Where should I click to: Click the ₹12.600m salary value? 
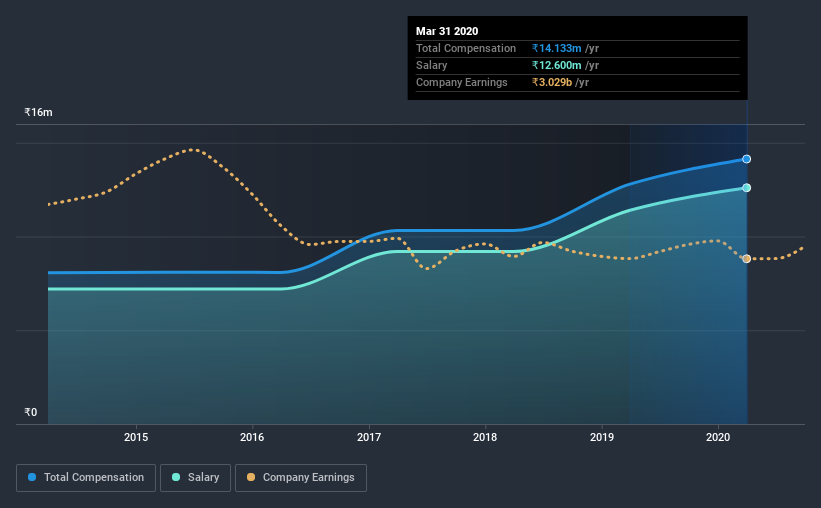557,65
